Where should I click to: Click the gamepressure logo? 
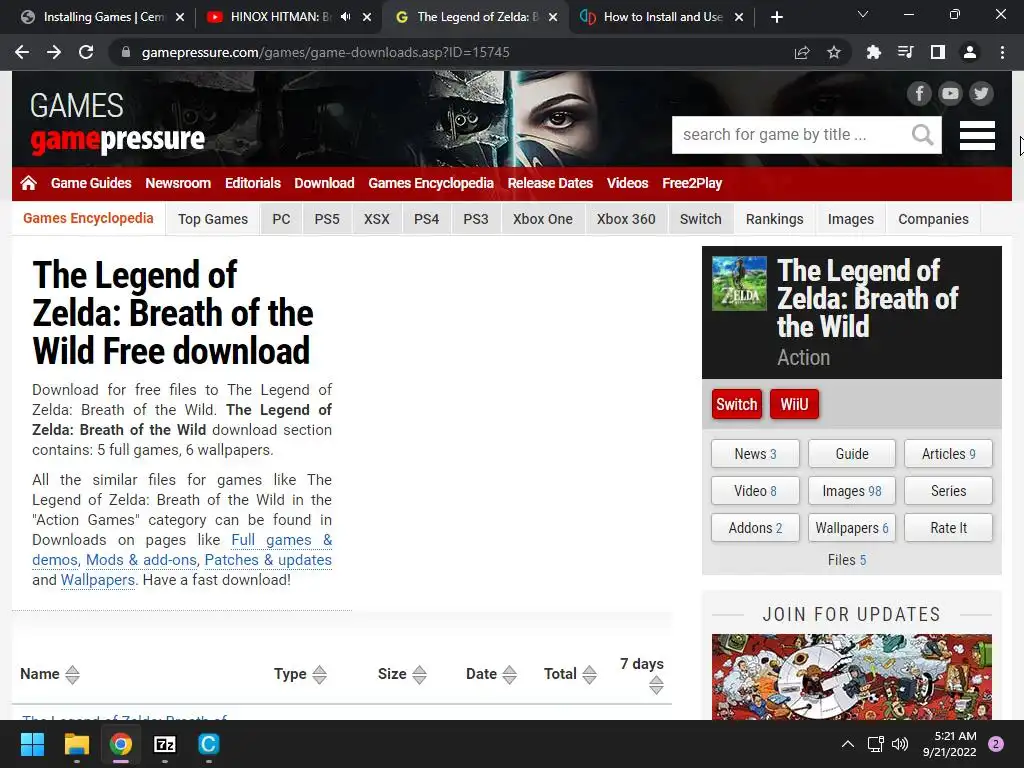[x=117, y=124]
